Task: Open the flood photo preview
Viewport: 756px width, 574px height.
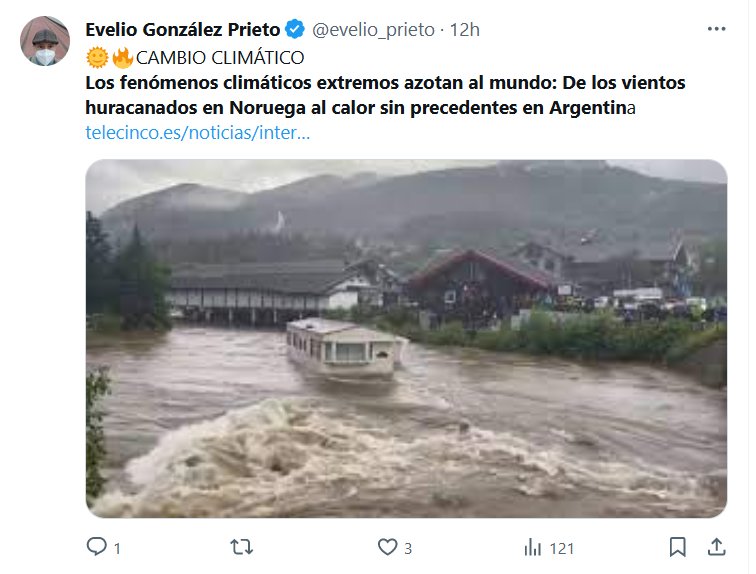Action: point(406,338)
